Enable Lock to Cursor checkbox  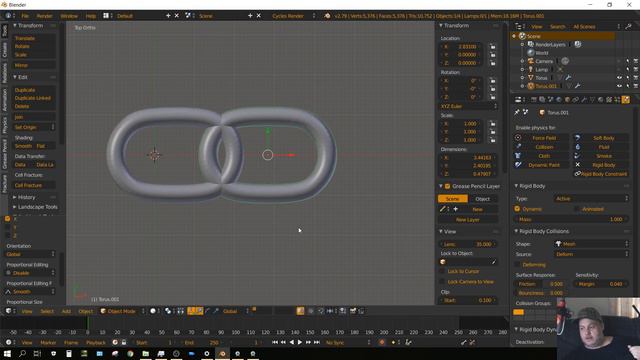click(442, 271)
